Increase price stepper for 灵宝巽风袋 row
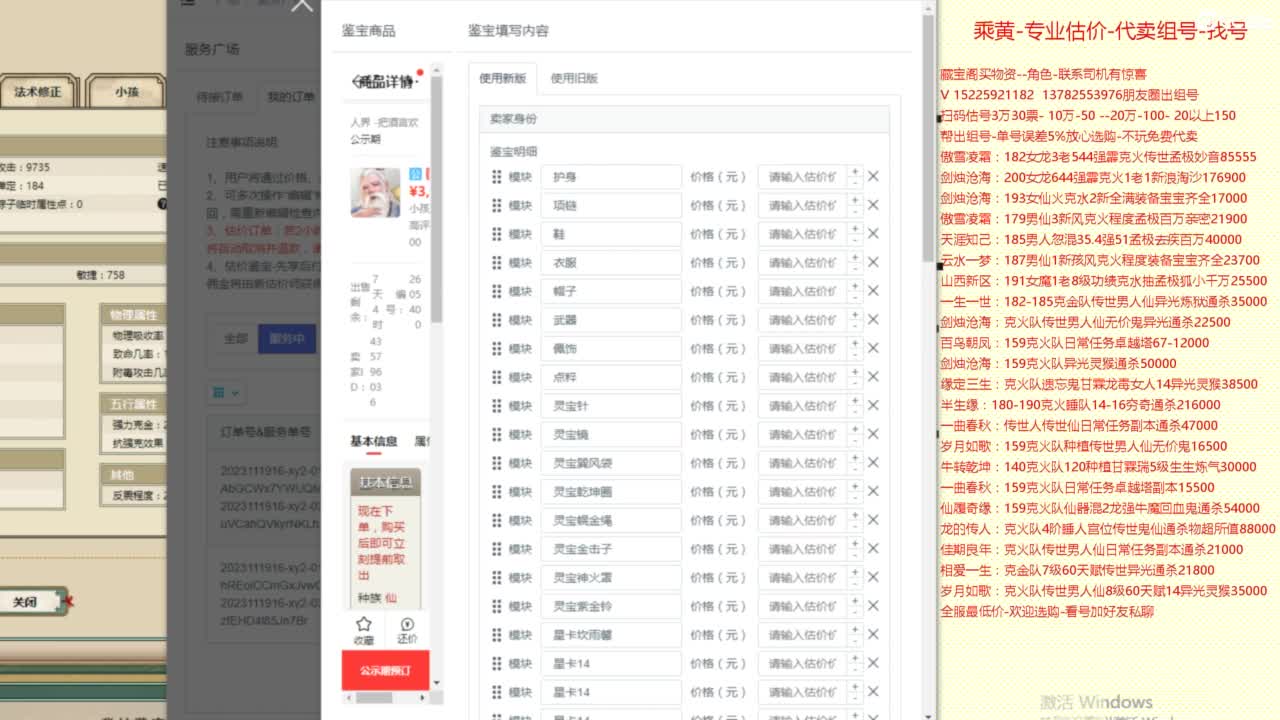1280x720 pixels. click(x=854, y=458)
